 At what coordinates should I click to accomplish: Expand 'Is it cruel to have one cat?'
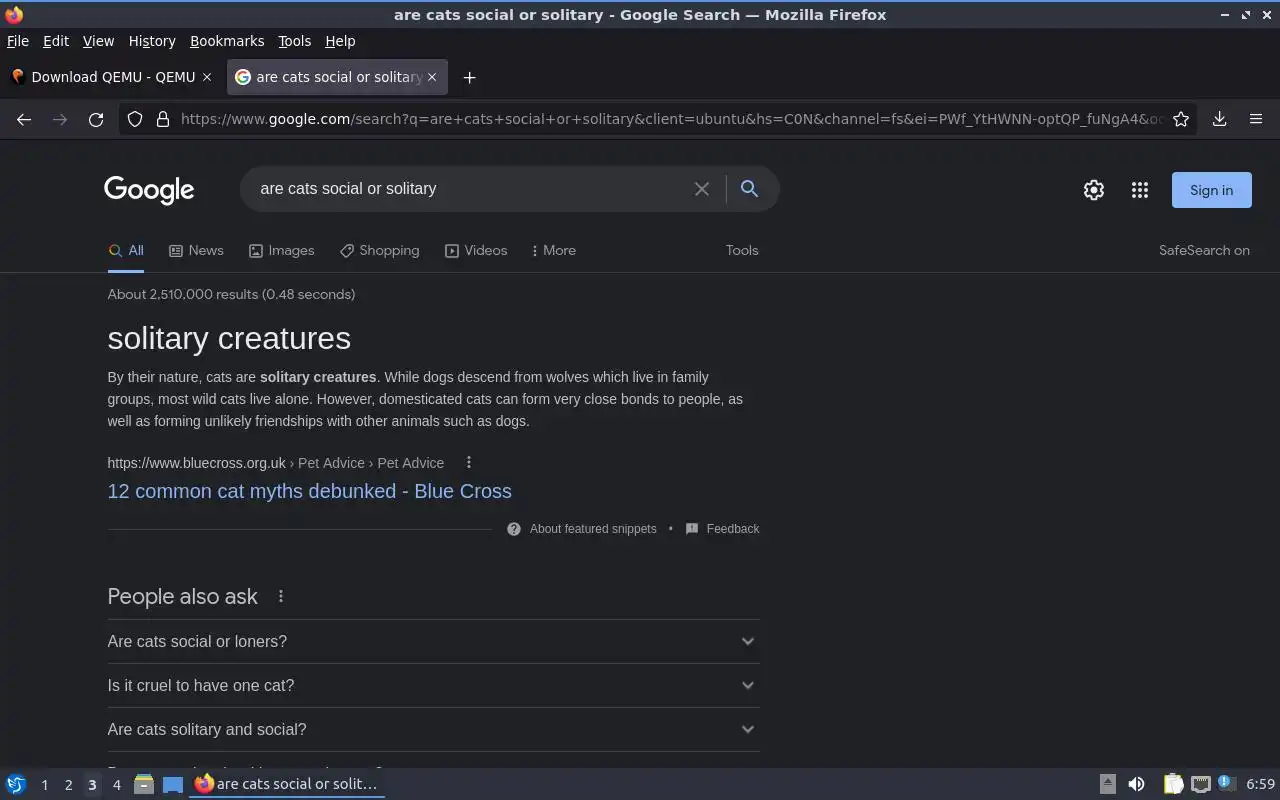pyautogui.click(x=433, y=685)
